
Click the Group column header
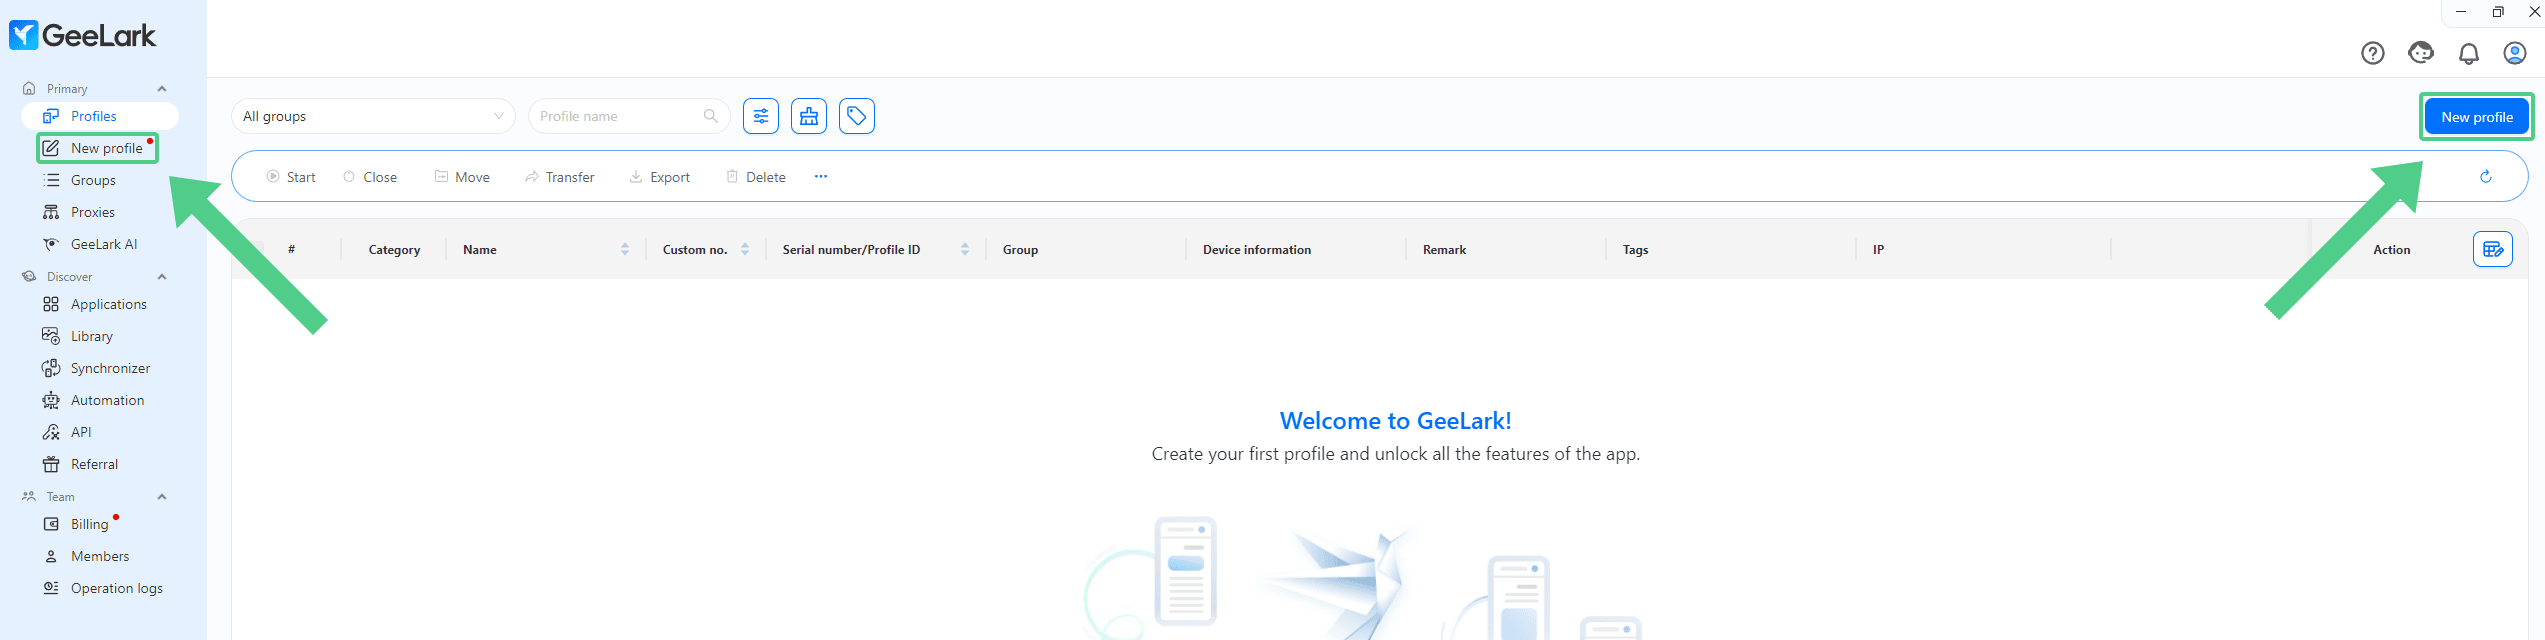click(x=1020, y=250)
